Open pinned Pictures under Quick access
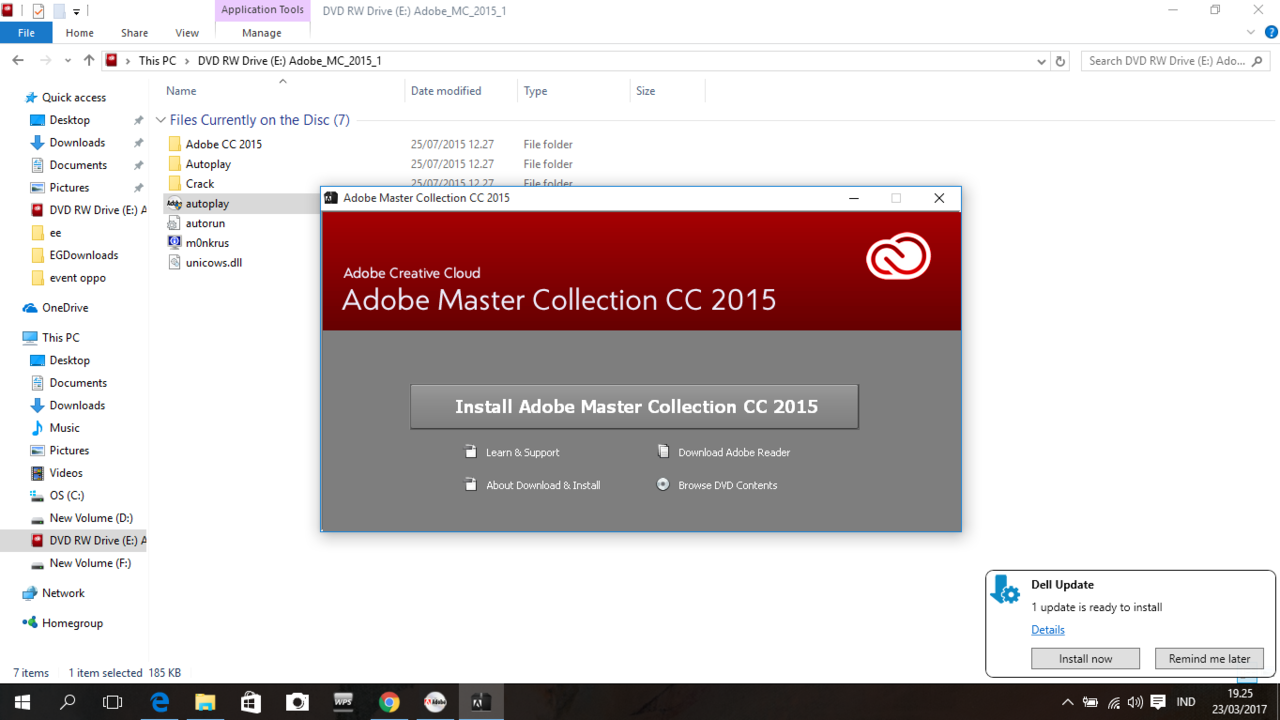Image resolution: width=1280 pixels, height=720 pixels. point(69,188)
